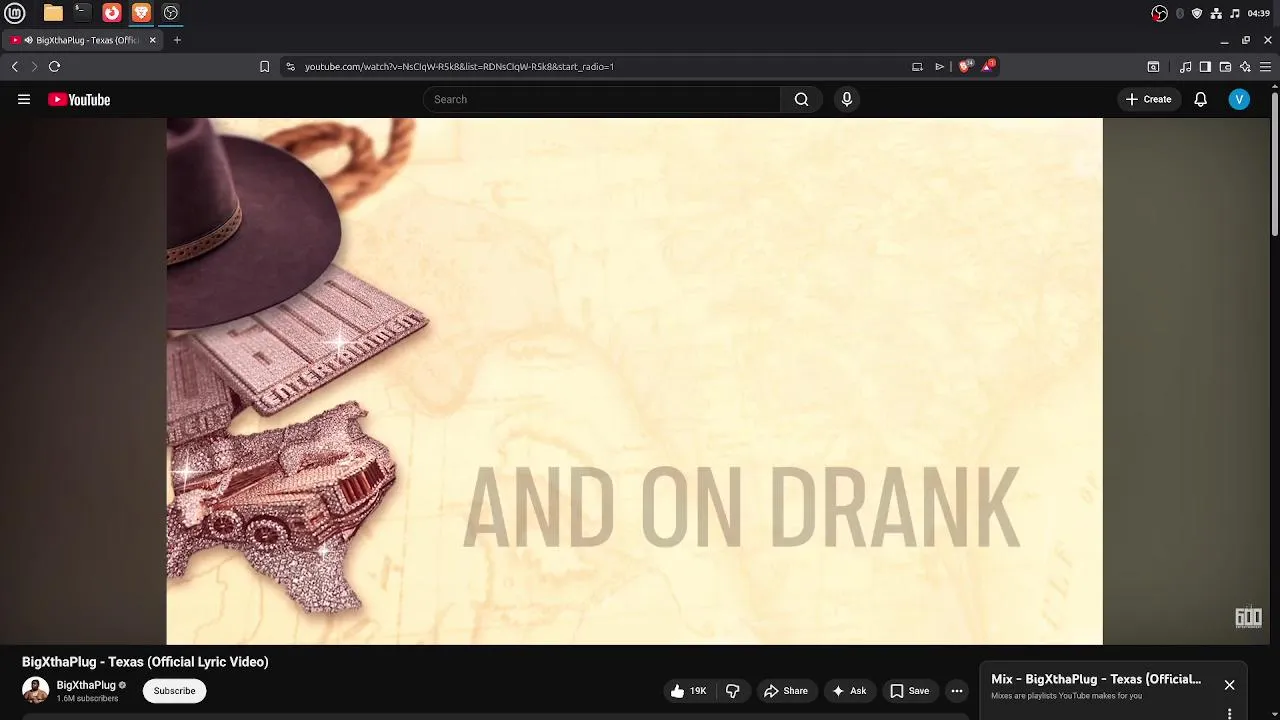
Task: Open Linux Mint start menu
Action: pyautogui.click(x=15, y=13)
